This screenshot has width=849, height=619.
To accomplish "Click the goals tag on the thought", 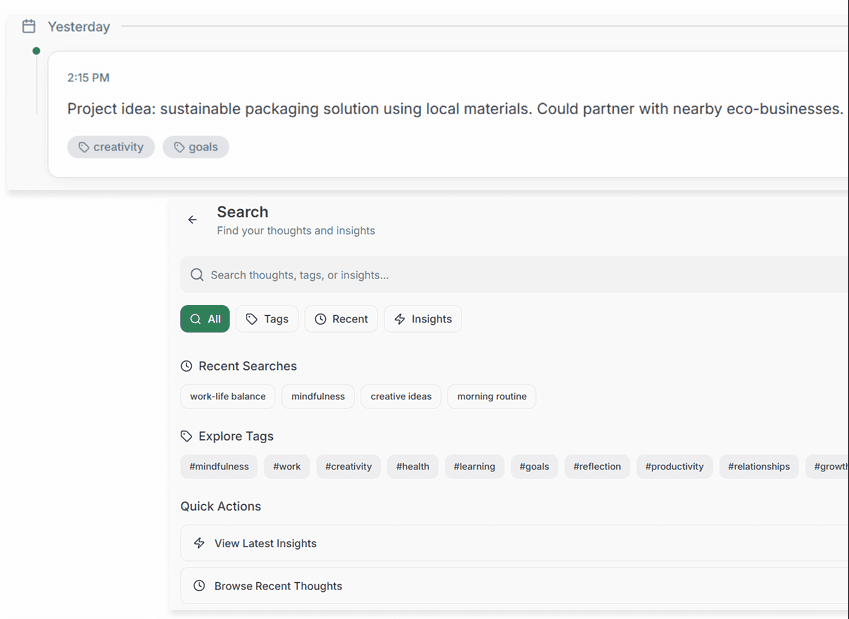I will click(196, 147).
